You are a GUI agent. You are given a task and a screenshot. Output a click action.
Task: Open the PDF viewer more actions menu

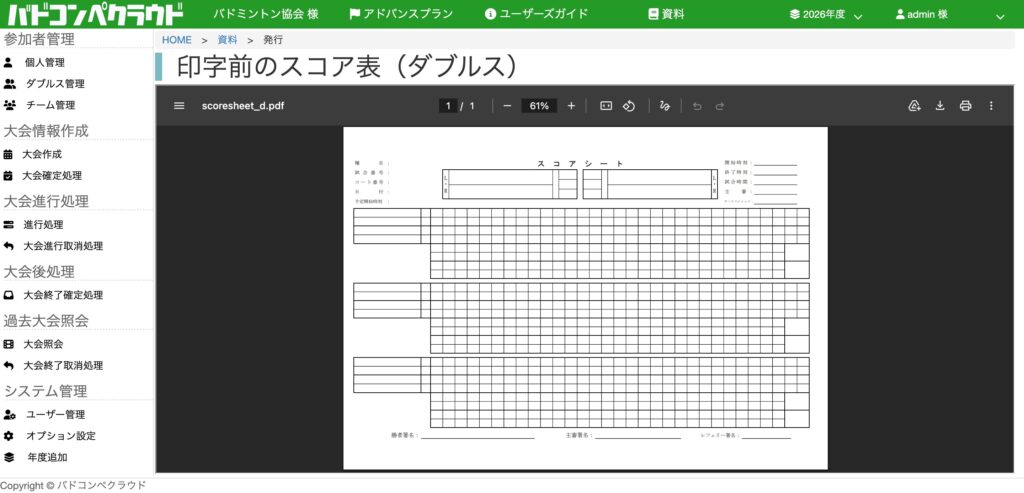[991, 106]
